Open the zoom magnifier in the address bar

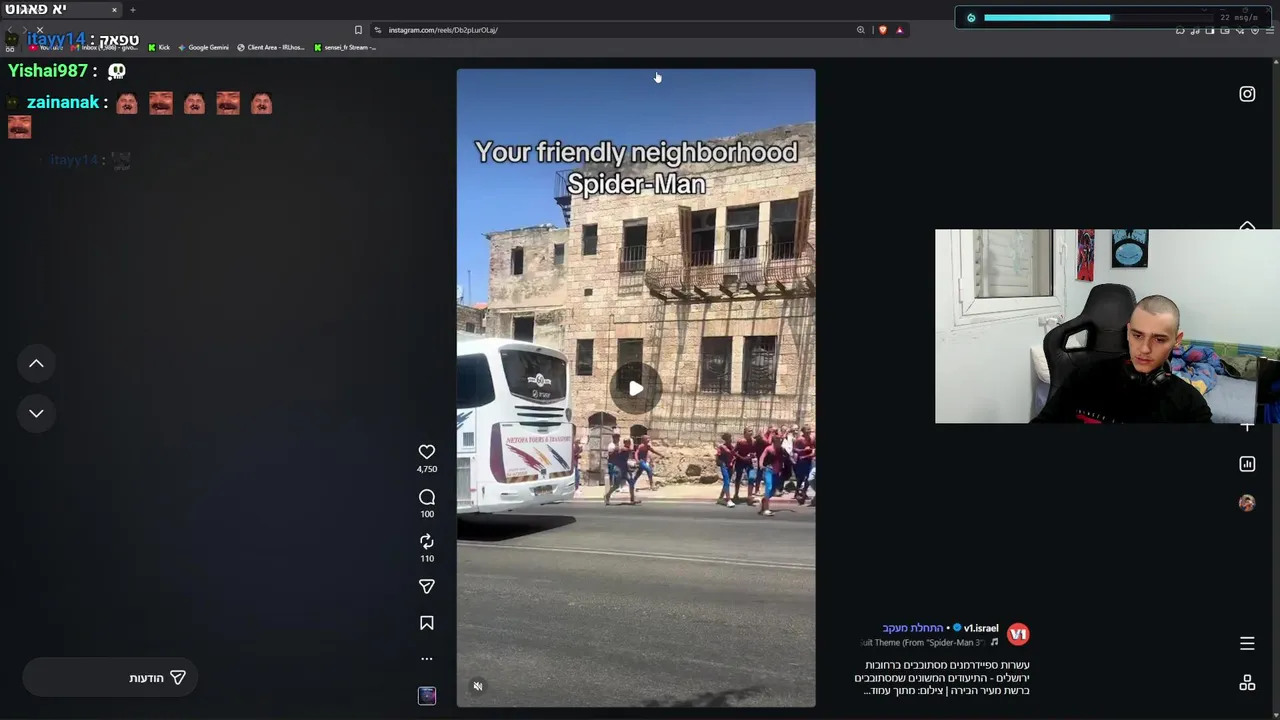click(860, 30)
